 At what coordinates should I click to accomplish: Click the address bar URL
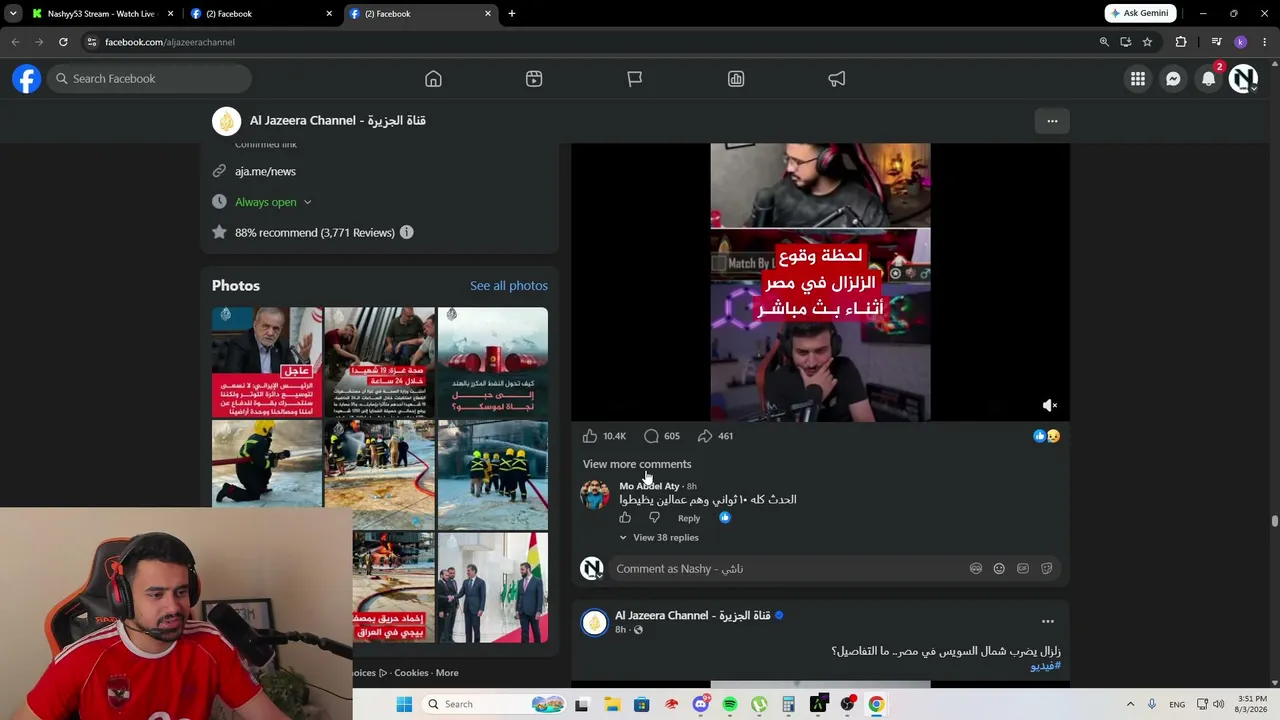[x=170, y=42]
